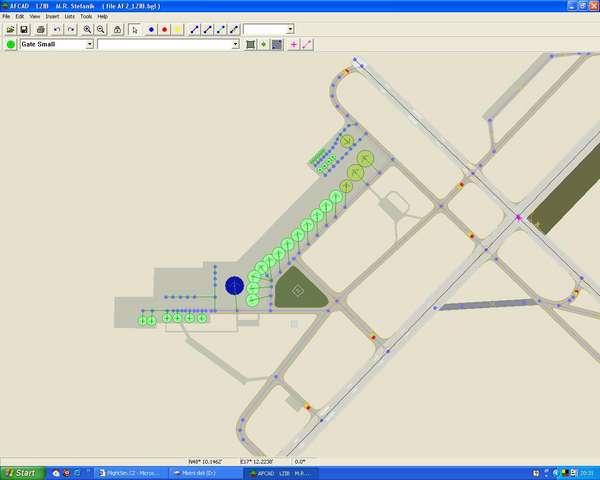
Task: Open the taxiway designator dropdown on top toolbar
Action: (290, 29)
